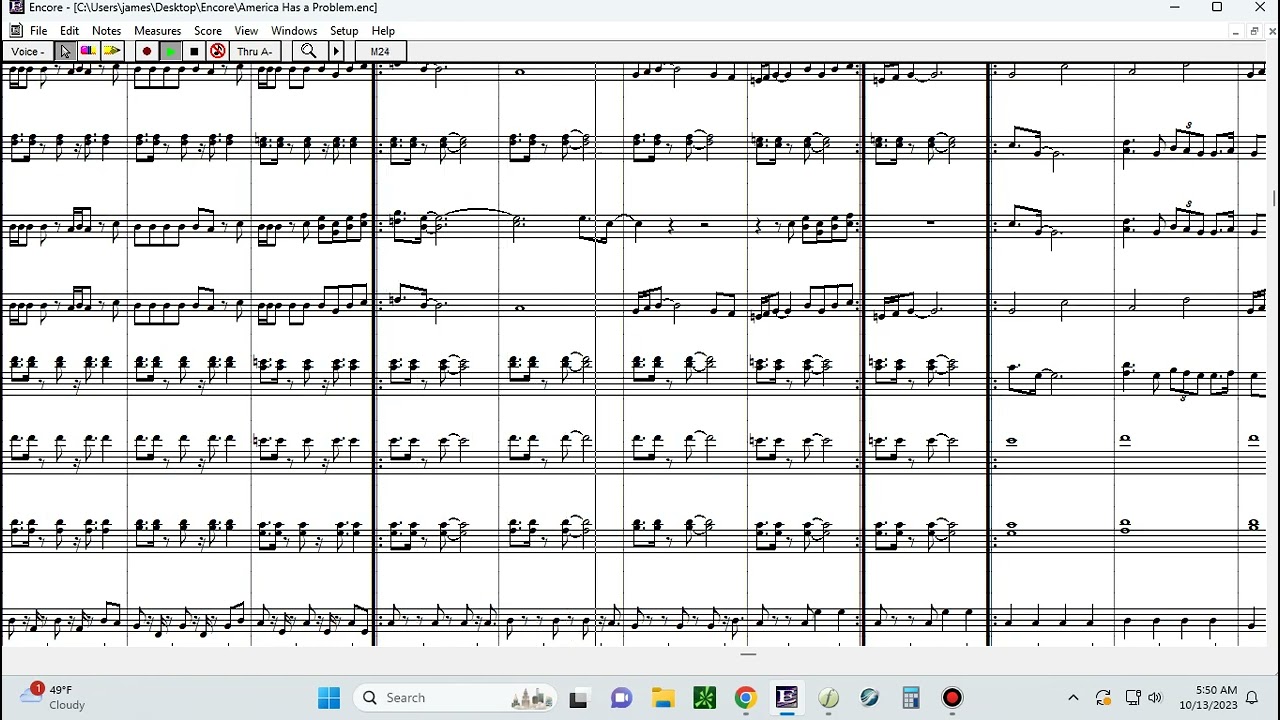Open the Notes menu
This screenshot has width=1280, height=720.
click(106, 31)
